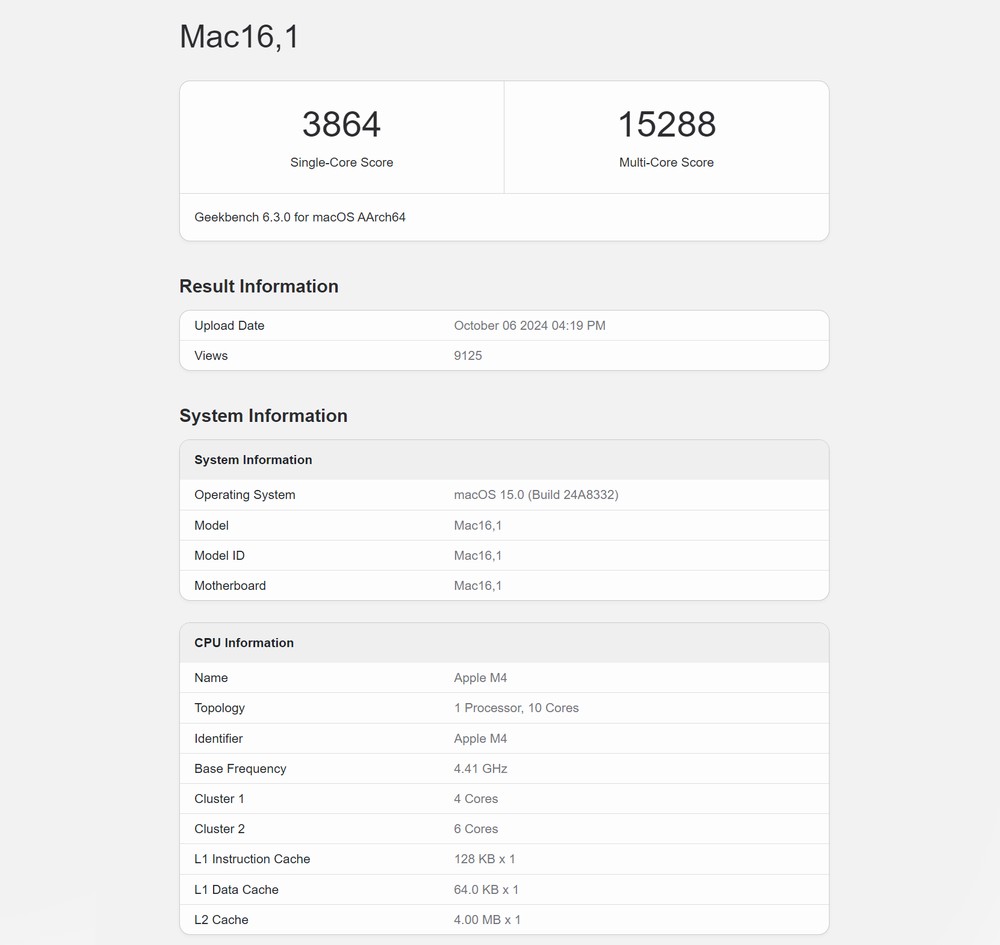Image resolution: width=1000 pixels, height=945 pixels.
Task: Click the Base Frequency label
Action: click(240, 769)
